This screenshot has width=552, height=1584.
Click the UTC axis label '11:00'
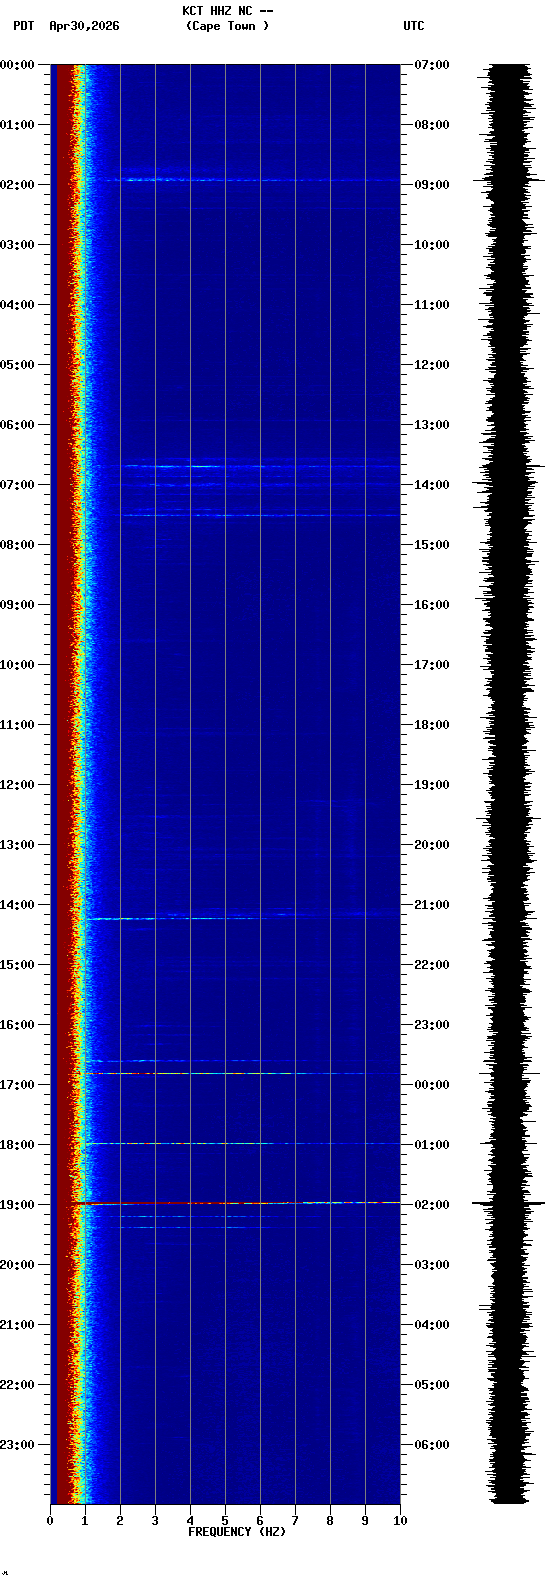pyautogui.click(x=432, y=305)
